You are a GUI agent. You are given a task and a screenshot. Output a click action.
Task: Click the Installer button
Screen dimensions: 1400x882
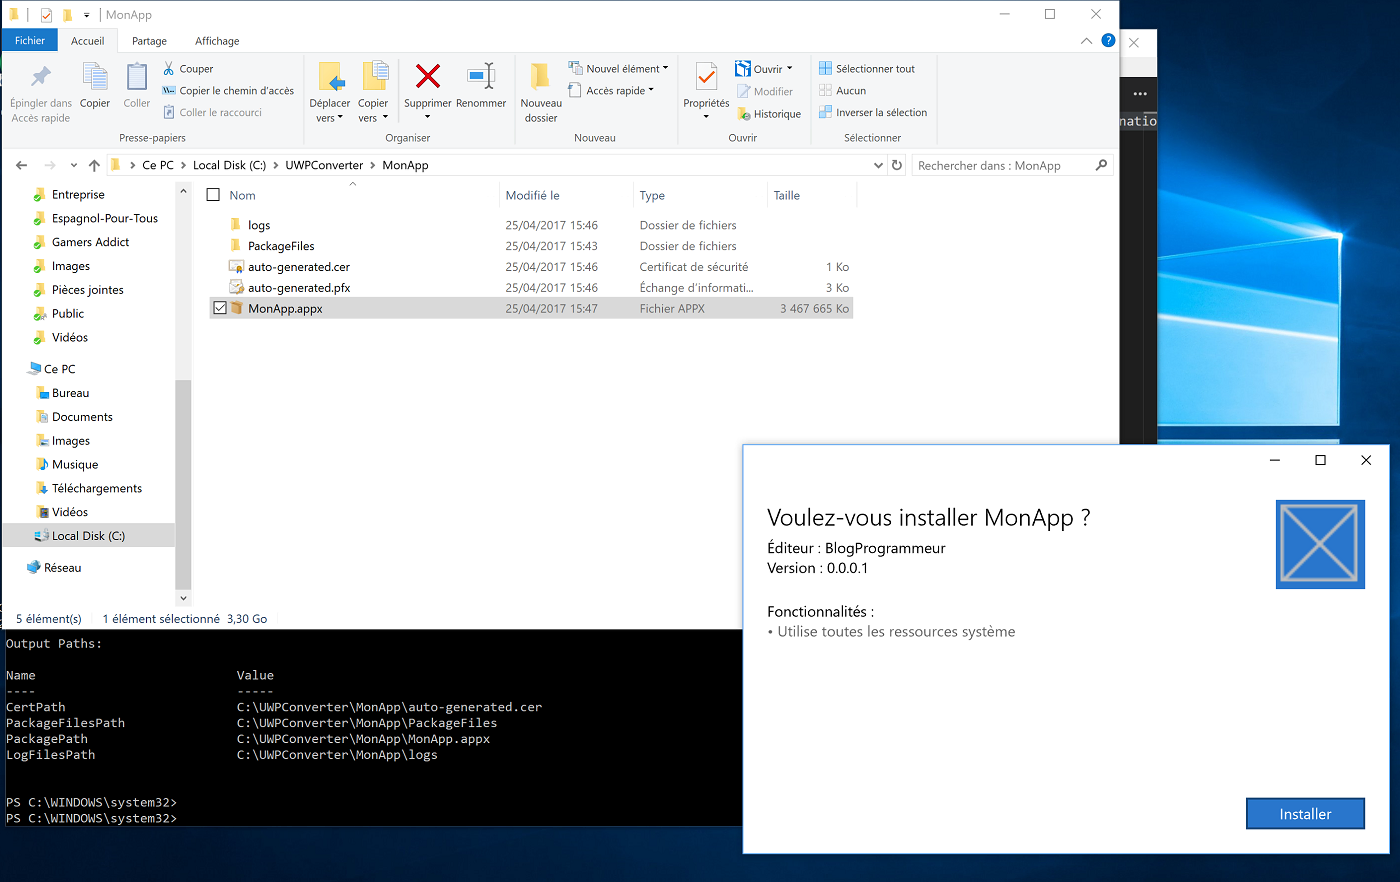(x=1305, y=814)
